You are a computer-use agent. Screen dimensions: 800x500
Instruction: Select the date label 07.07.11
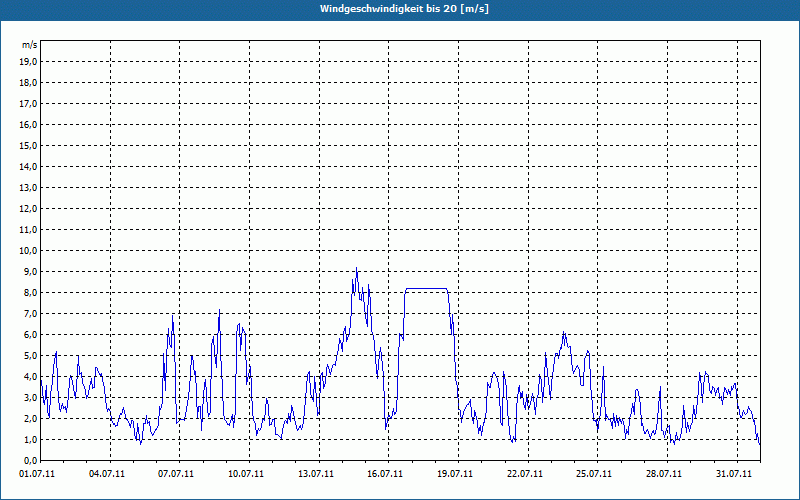[x=176, y=474]
